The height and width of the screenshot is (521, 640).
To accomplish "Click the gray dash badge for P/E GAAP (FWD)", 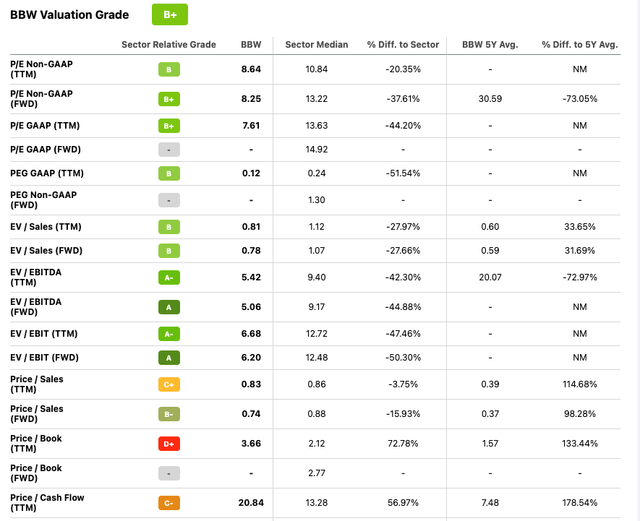I will [x=169, y=150].
